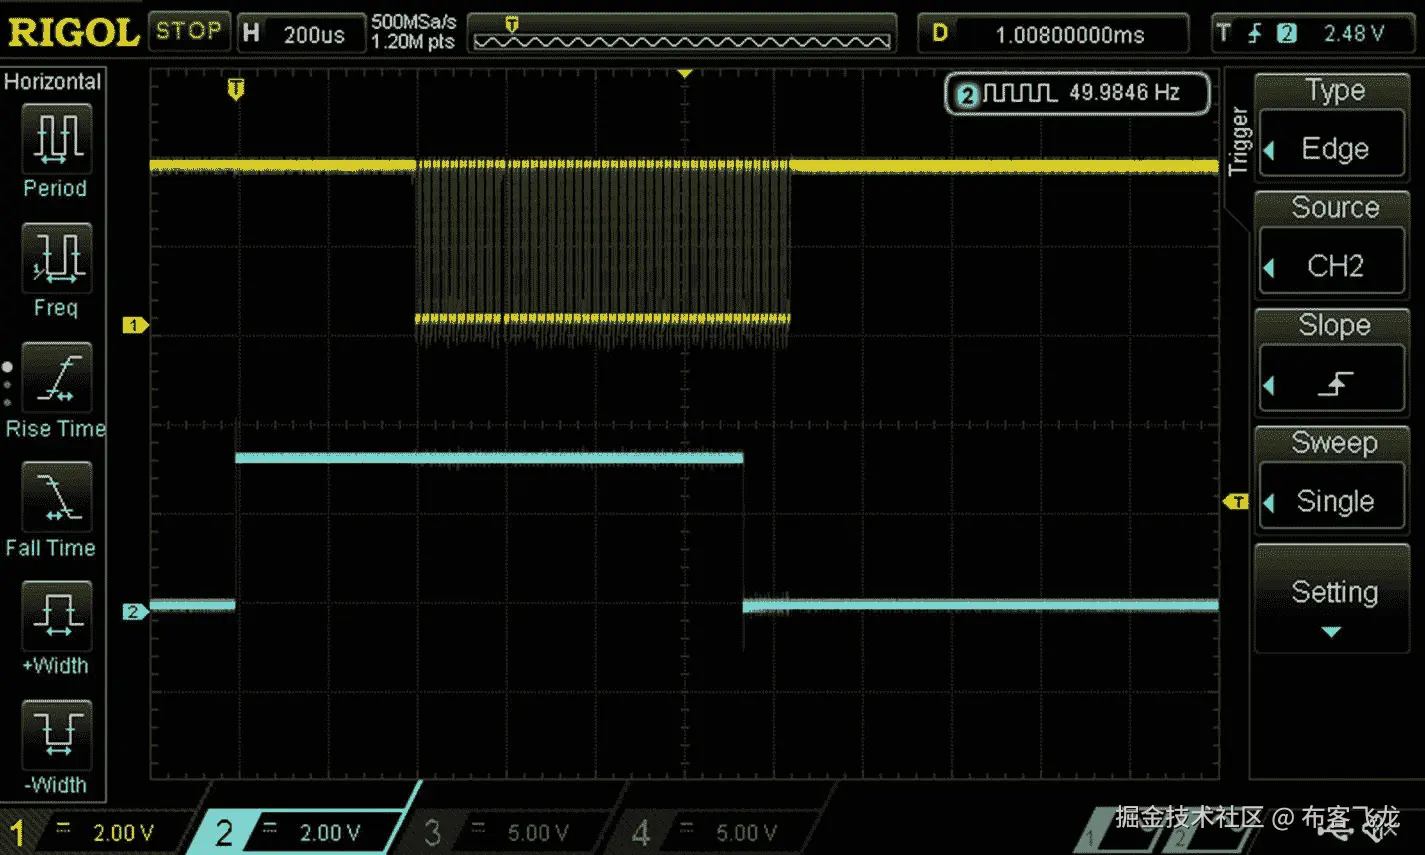Click the channel 2 ground level marker

pos(134,611)
